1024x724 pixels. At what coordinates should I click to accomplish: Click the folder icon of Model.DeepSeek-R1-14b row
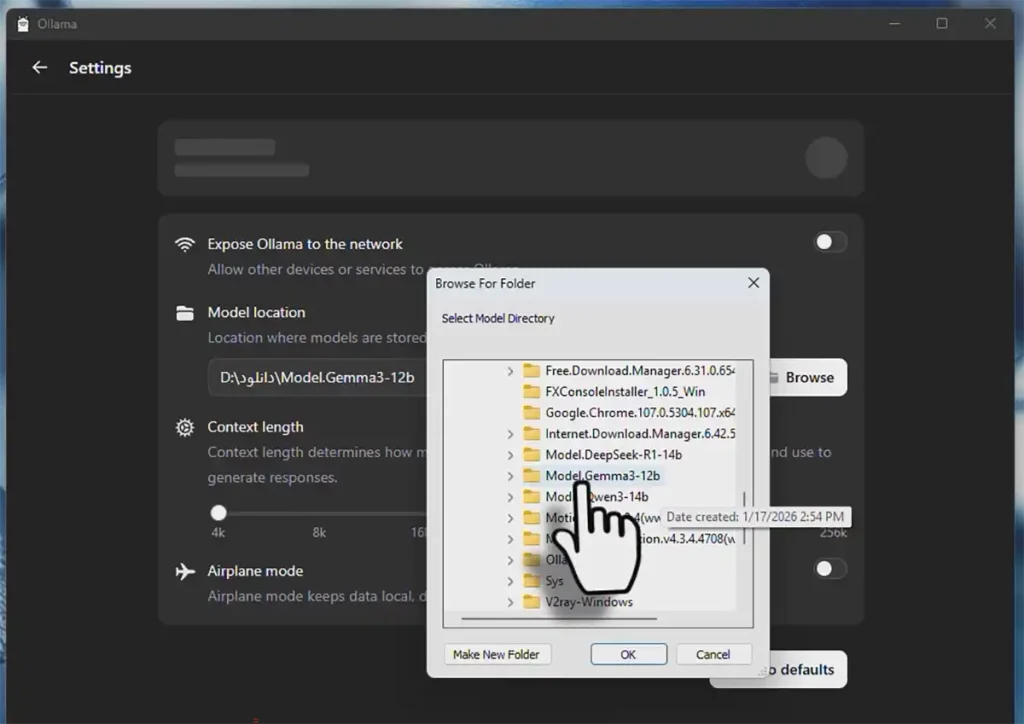click(532, 454)
